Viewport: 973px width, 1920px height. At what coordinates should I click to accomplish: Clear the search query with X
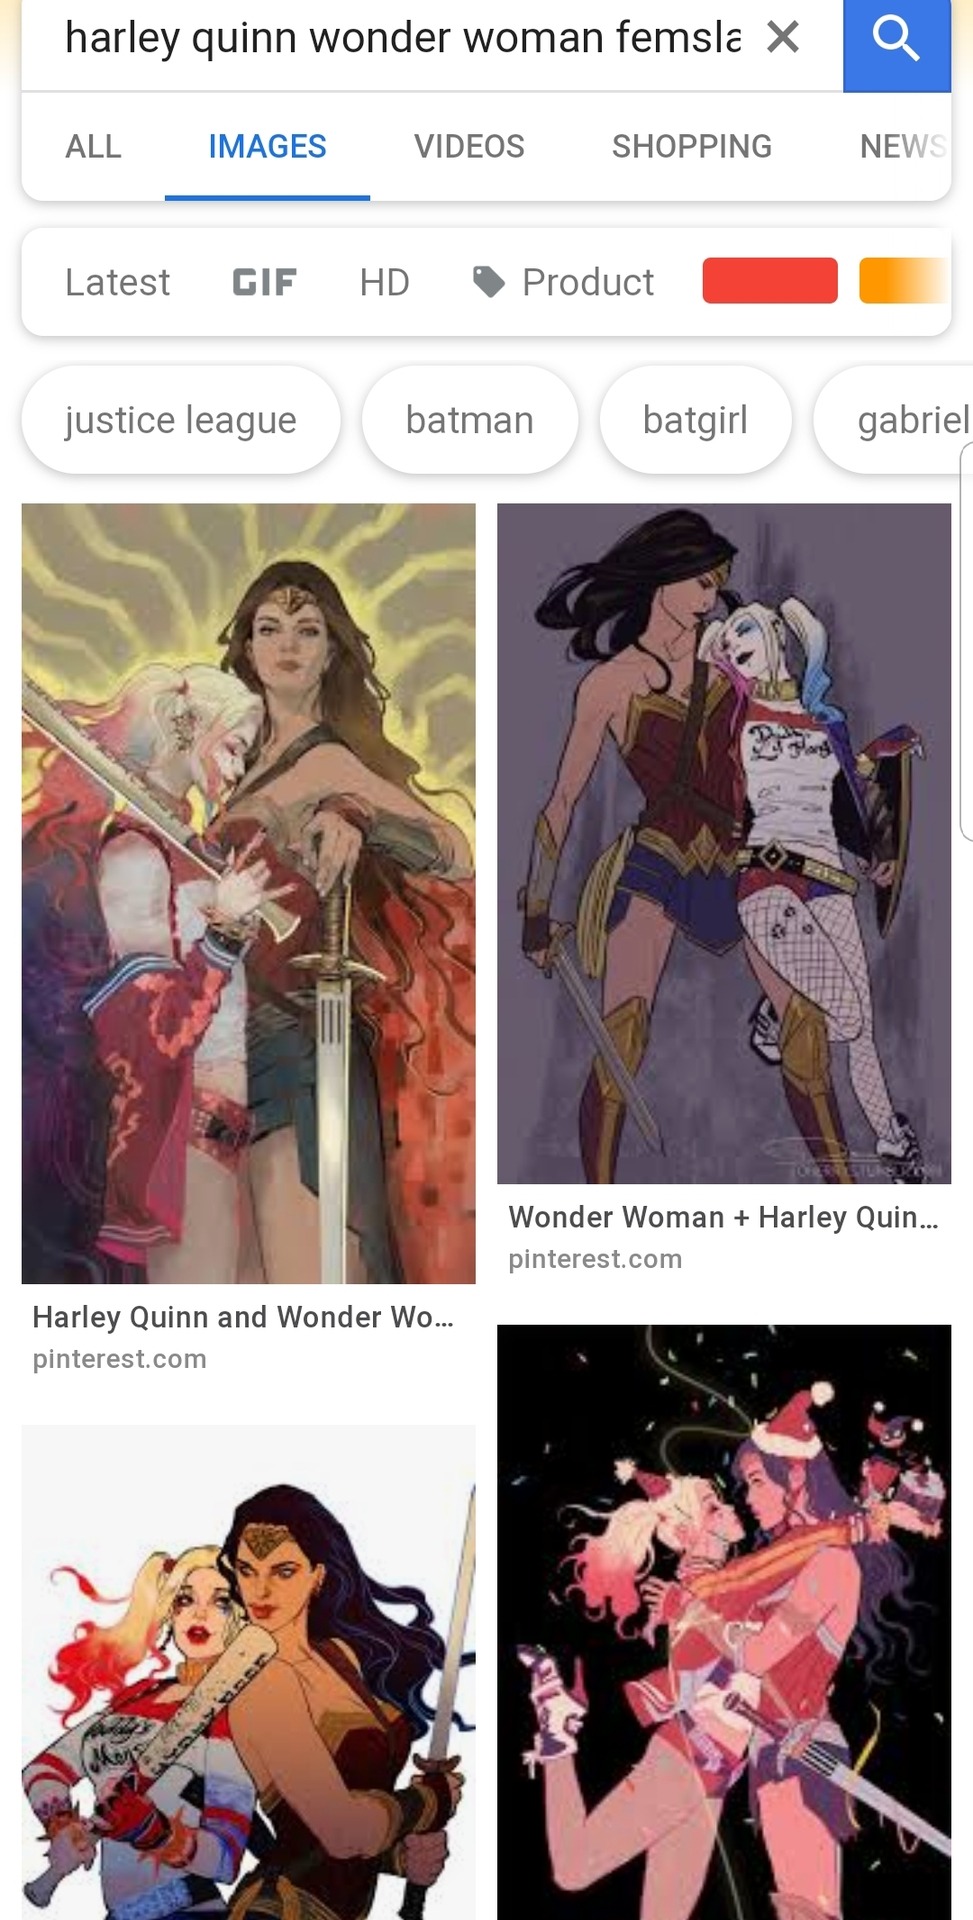point(783,37)
